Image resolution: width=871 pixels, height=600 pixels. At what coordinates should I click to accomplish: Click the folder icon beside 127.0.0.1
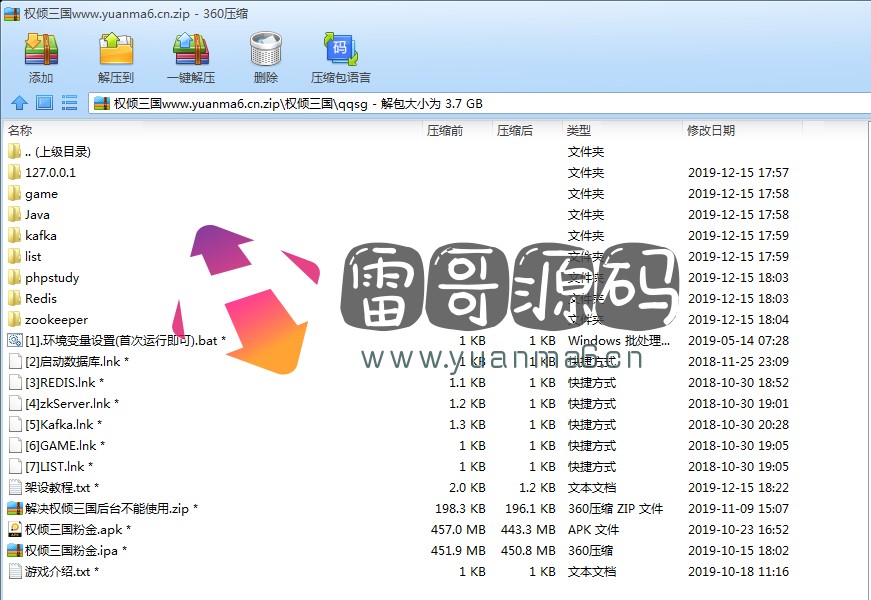coord(14,172)
